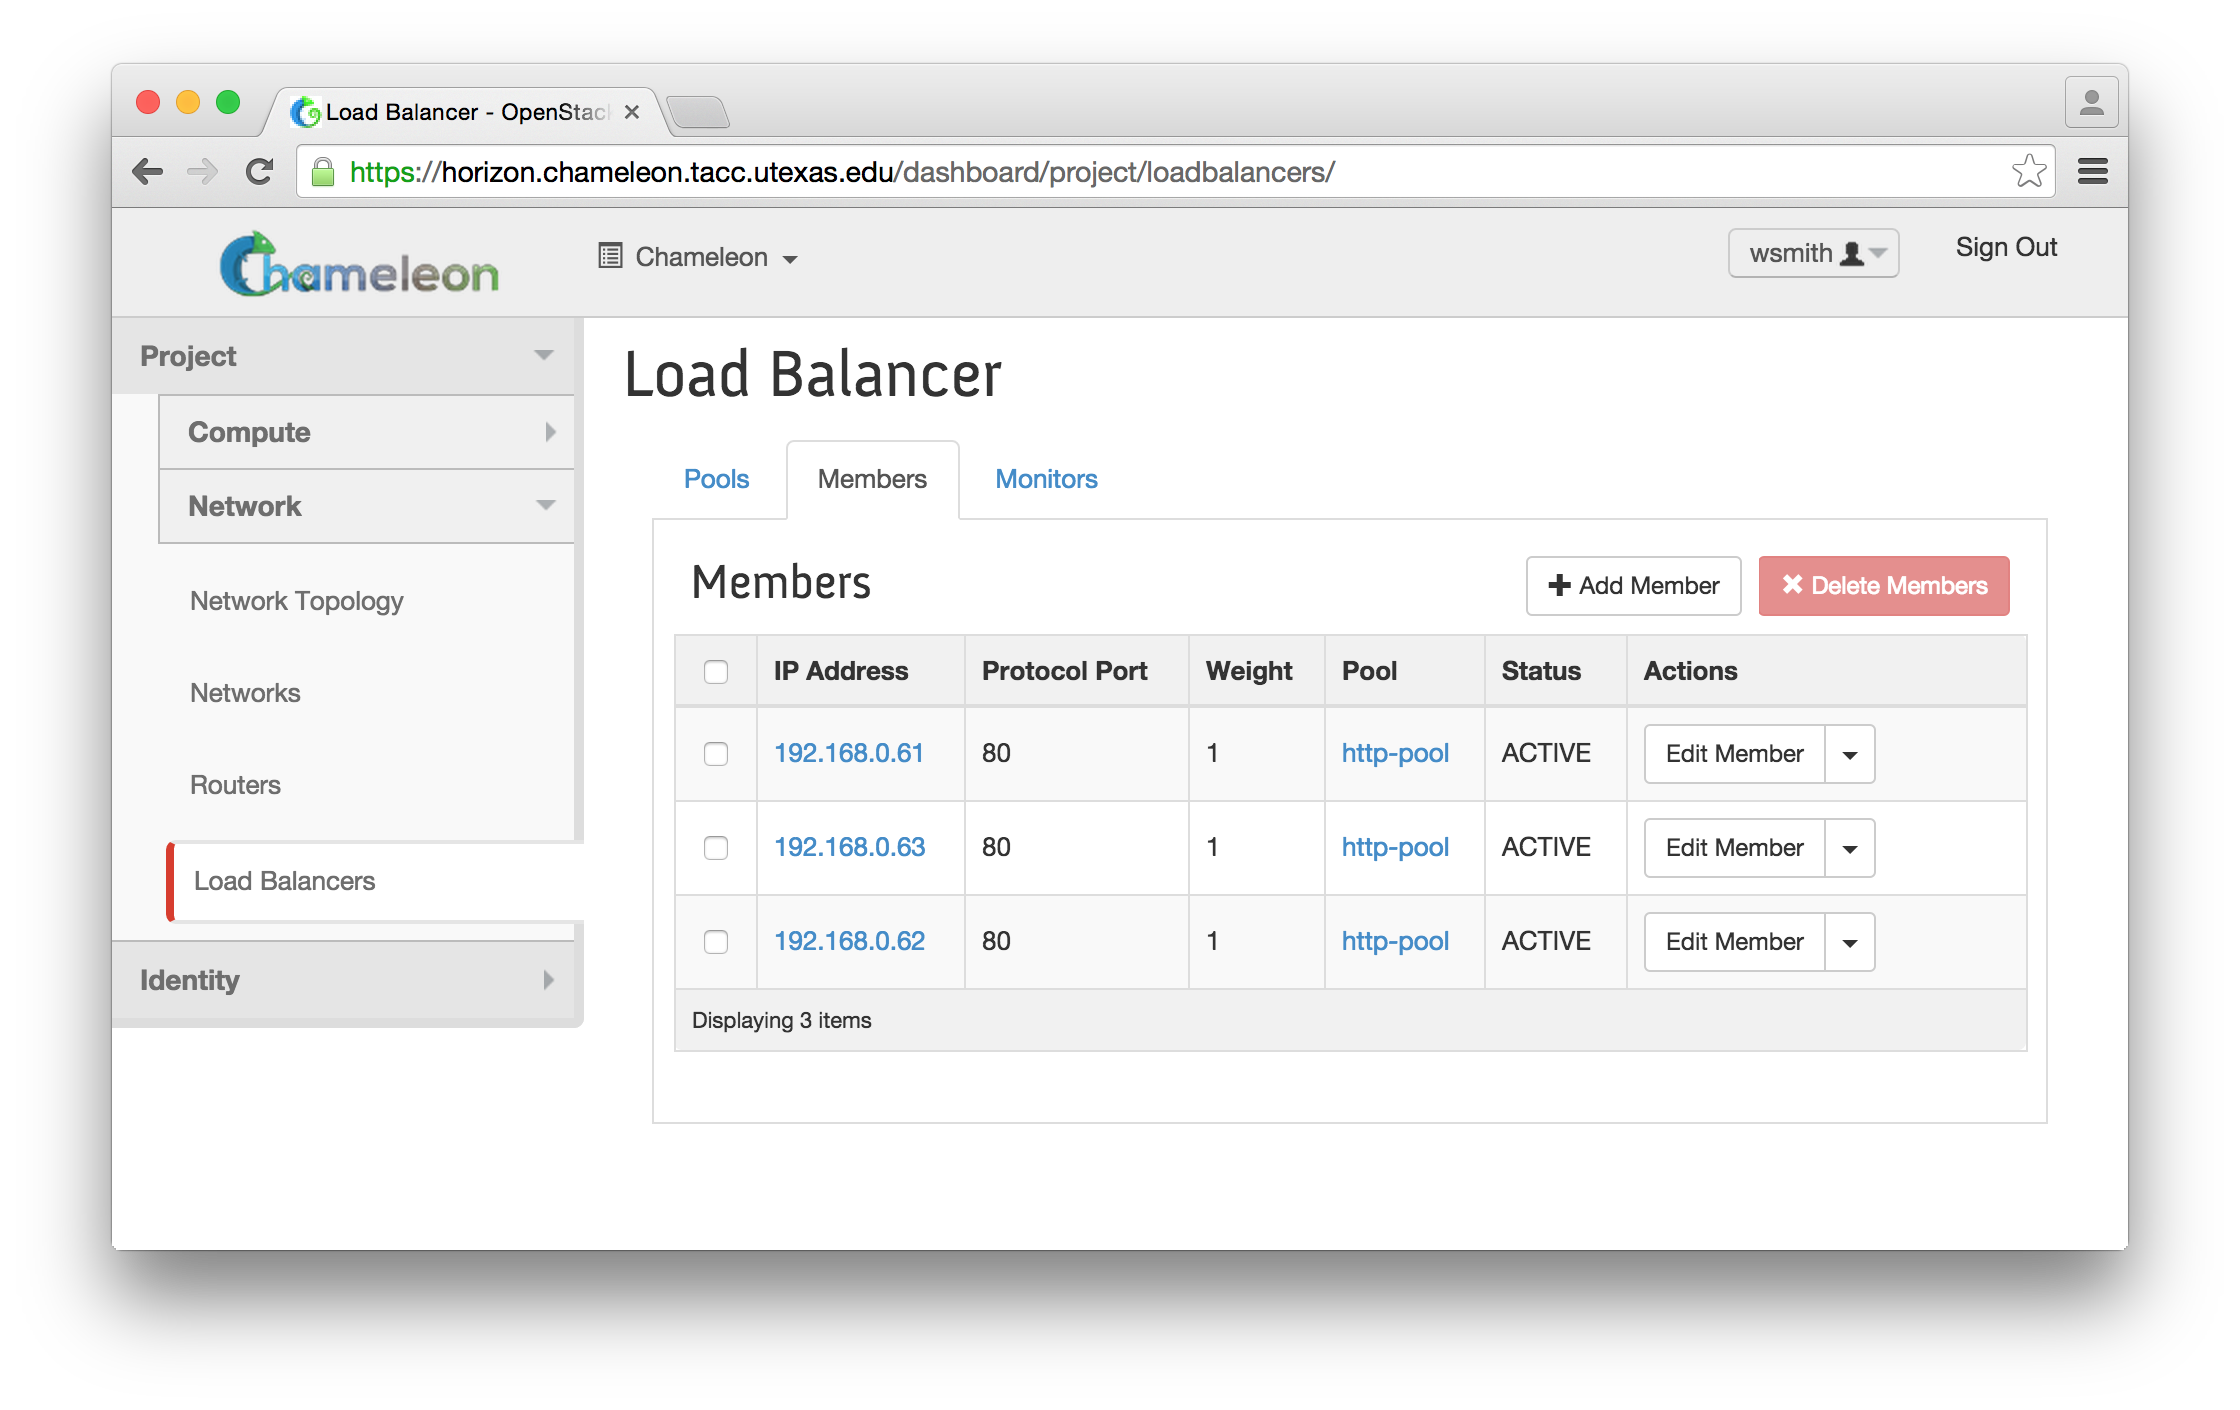Image resolution: width=2240 pixels, height=1410 pixels.
Task: Click the Chameleon logo
Action: point(359,265)
